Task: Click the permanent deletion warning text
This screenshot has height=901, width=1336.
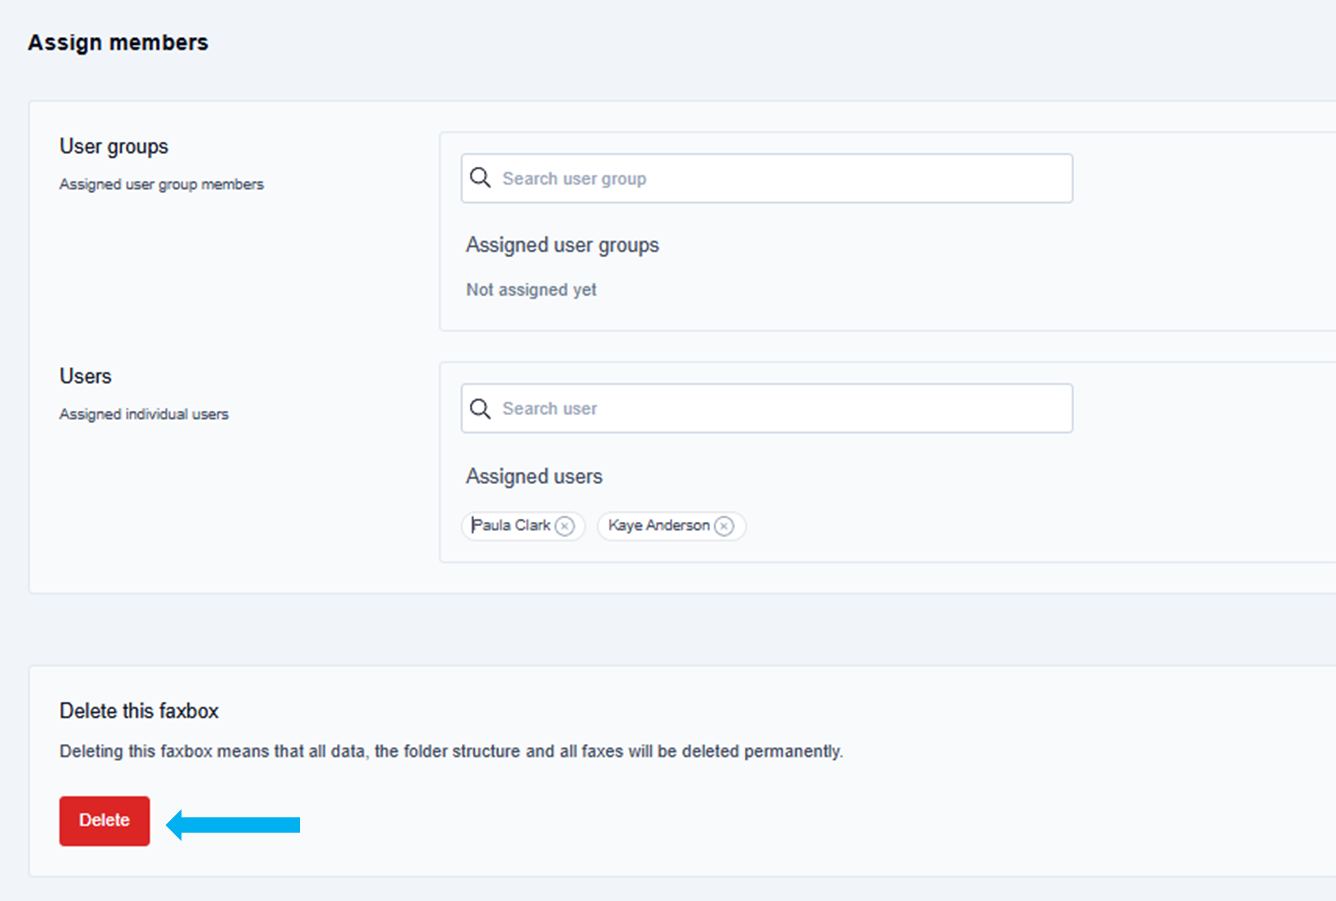Action: (x=451, y=751)
